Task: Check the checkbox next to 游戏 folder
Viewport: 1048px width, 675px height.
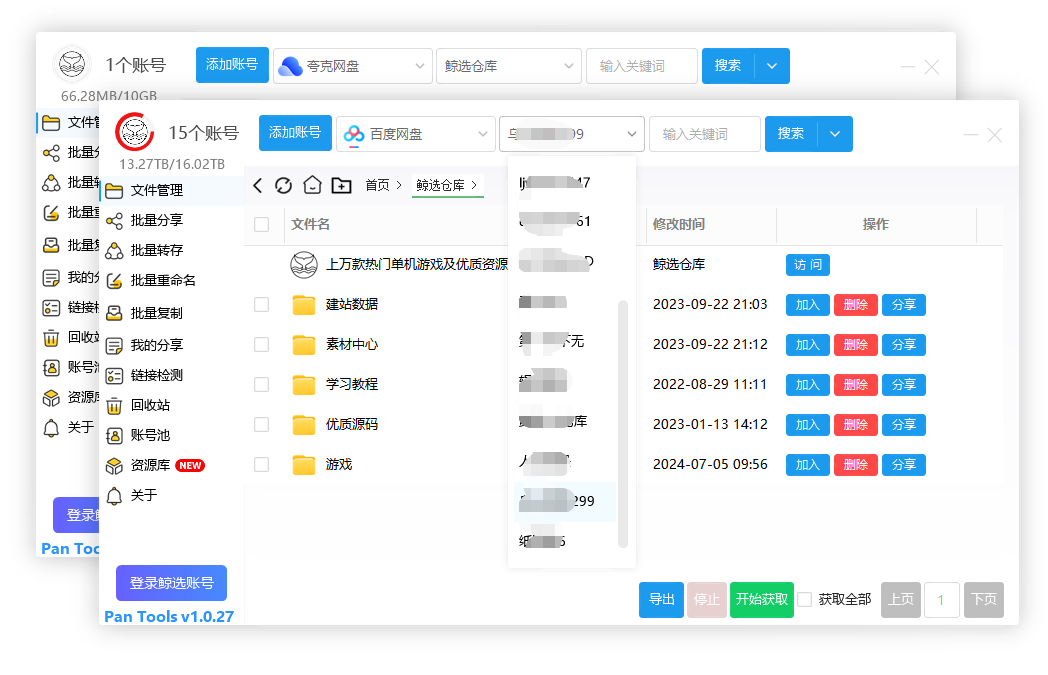Action: 264,464
